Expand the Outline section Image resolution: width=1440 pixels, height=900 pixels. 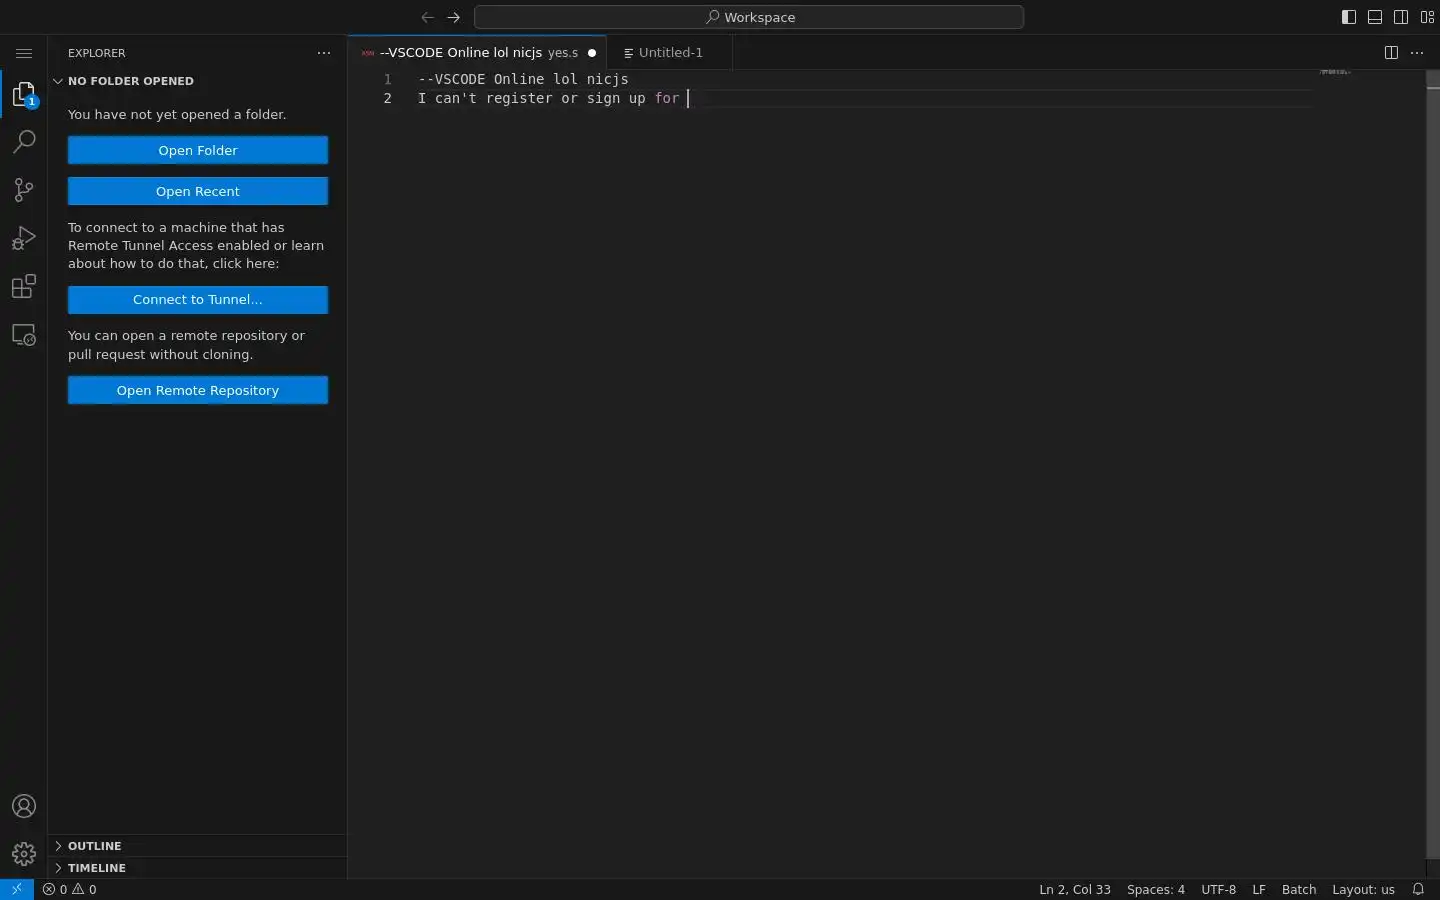pos(197,846)
